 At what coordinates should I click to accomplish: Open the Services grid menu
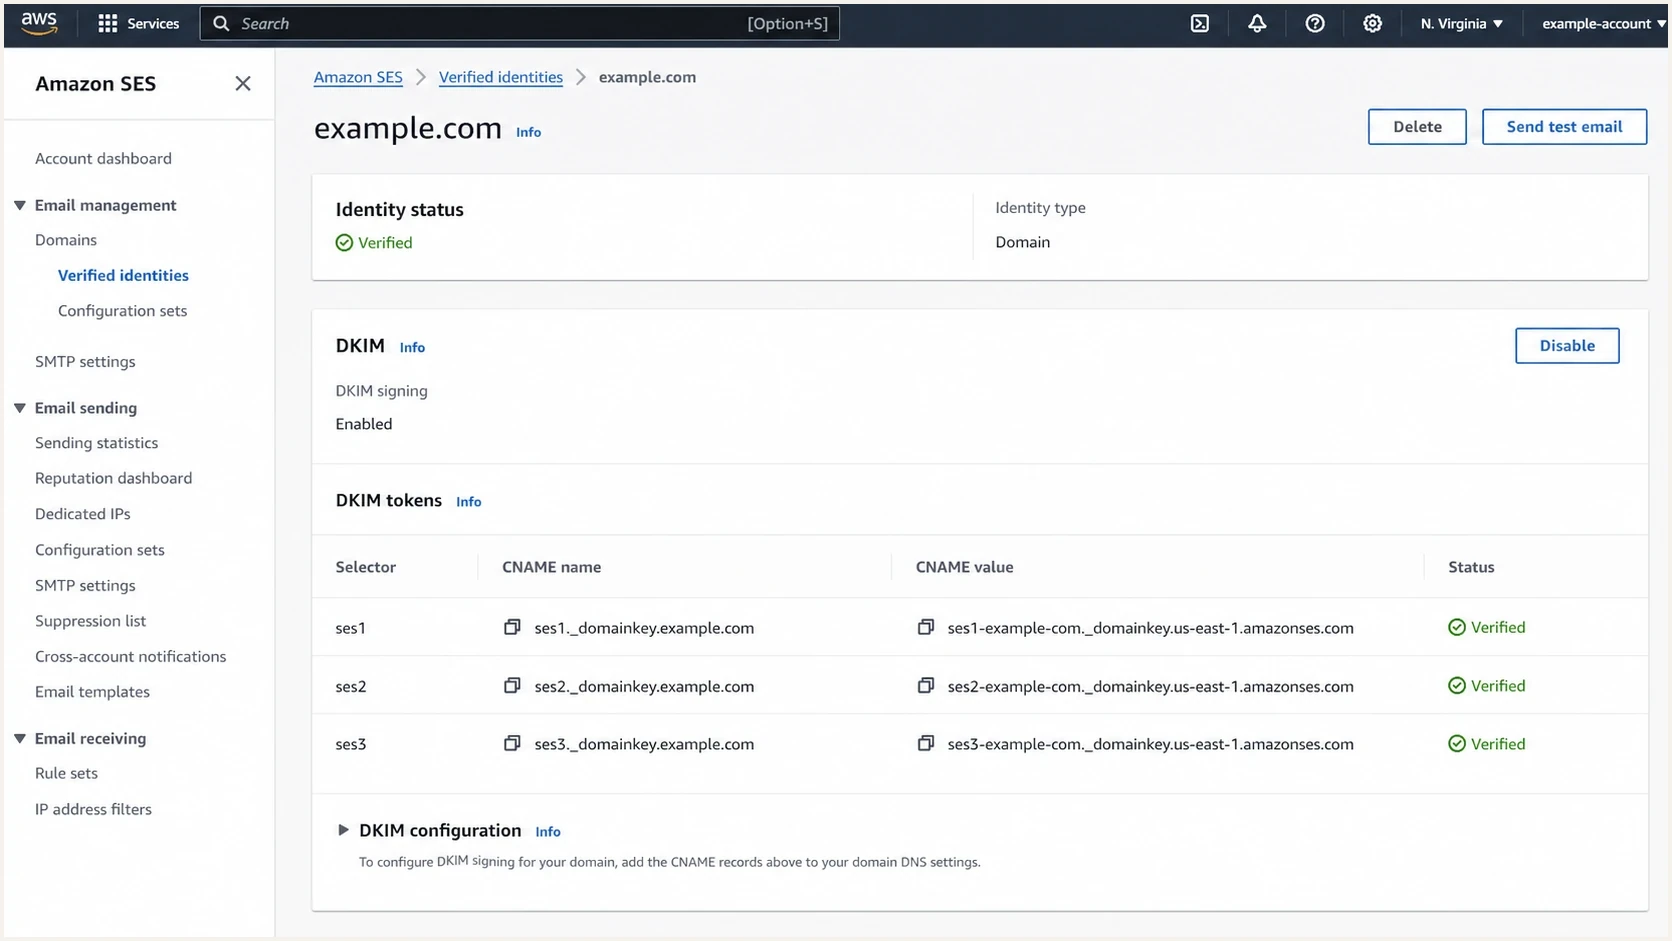point(138,23)
